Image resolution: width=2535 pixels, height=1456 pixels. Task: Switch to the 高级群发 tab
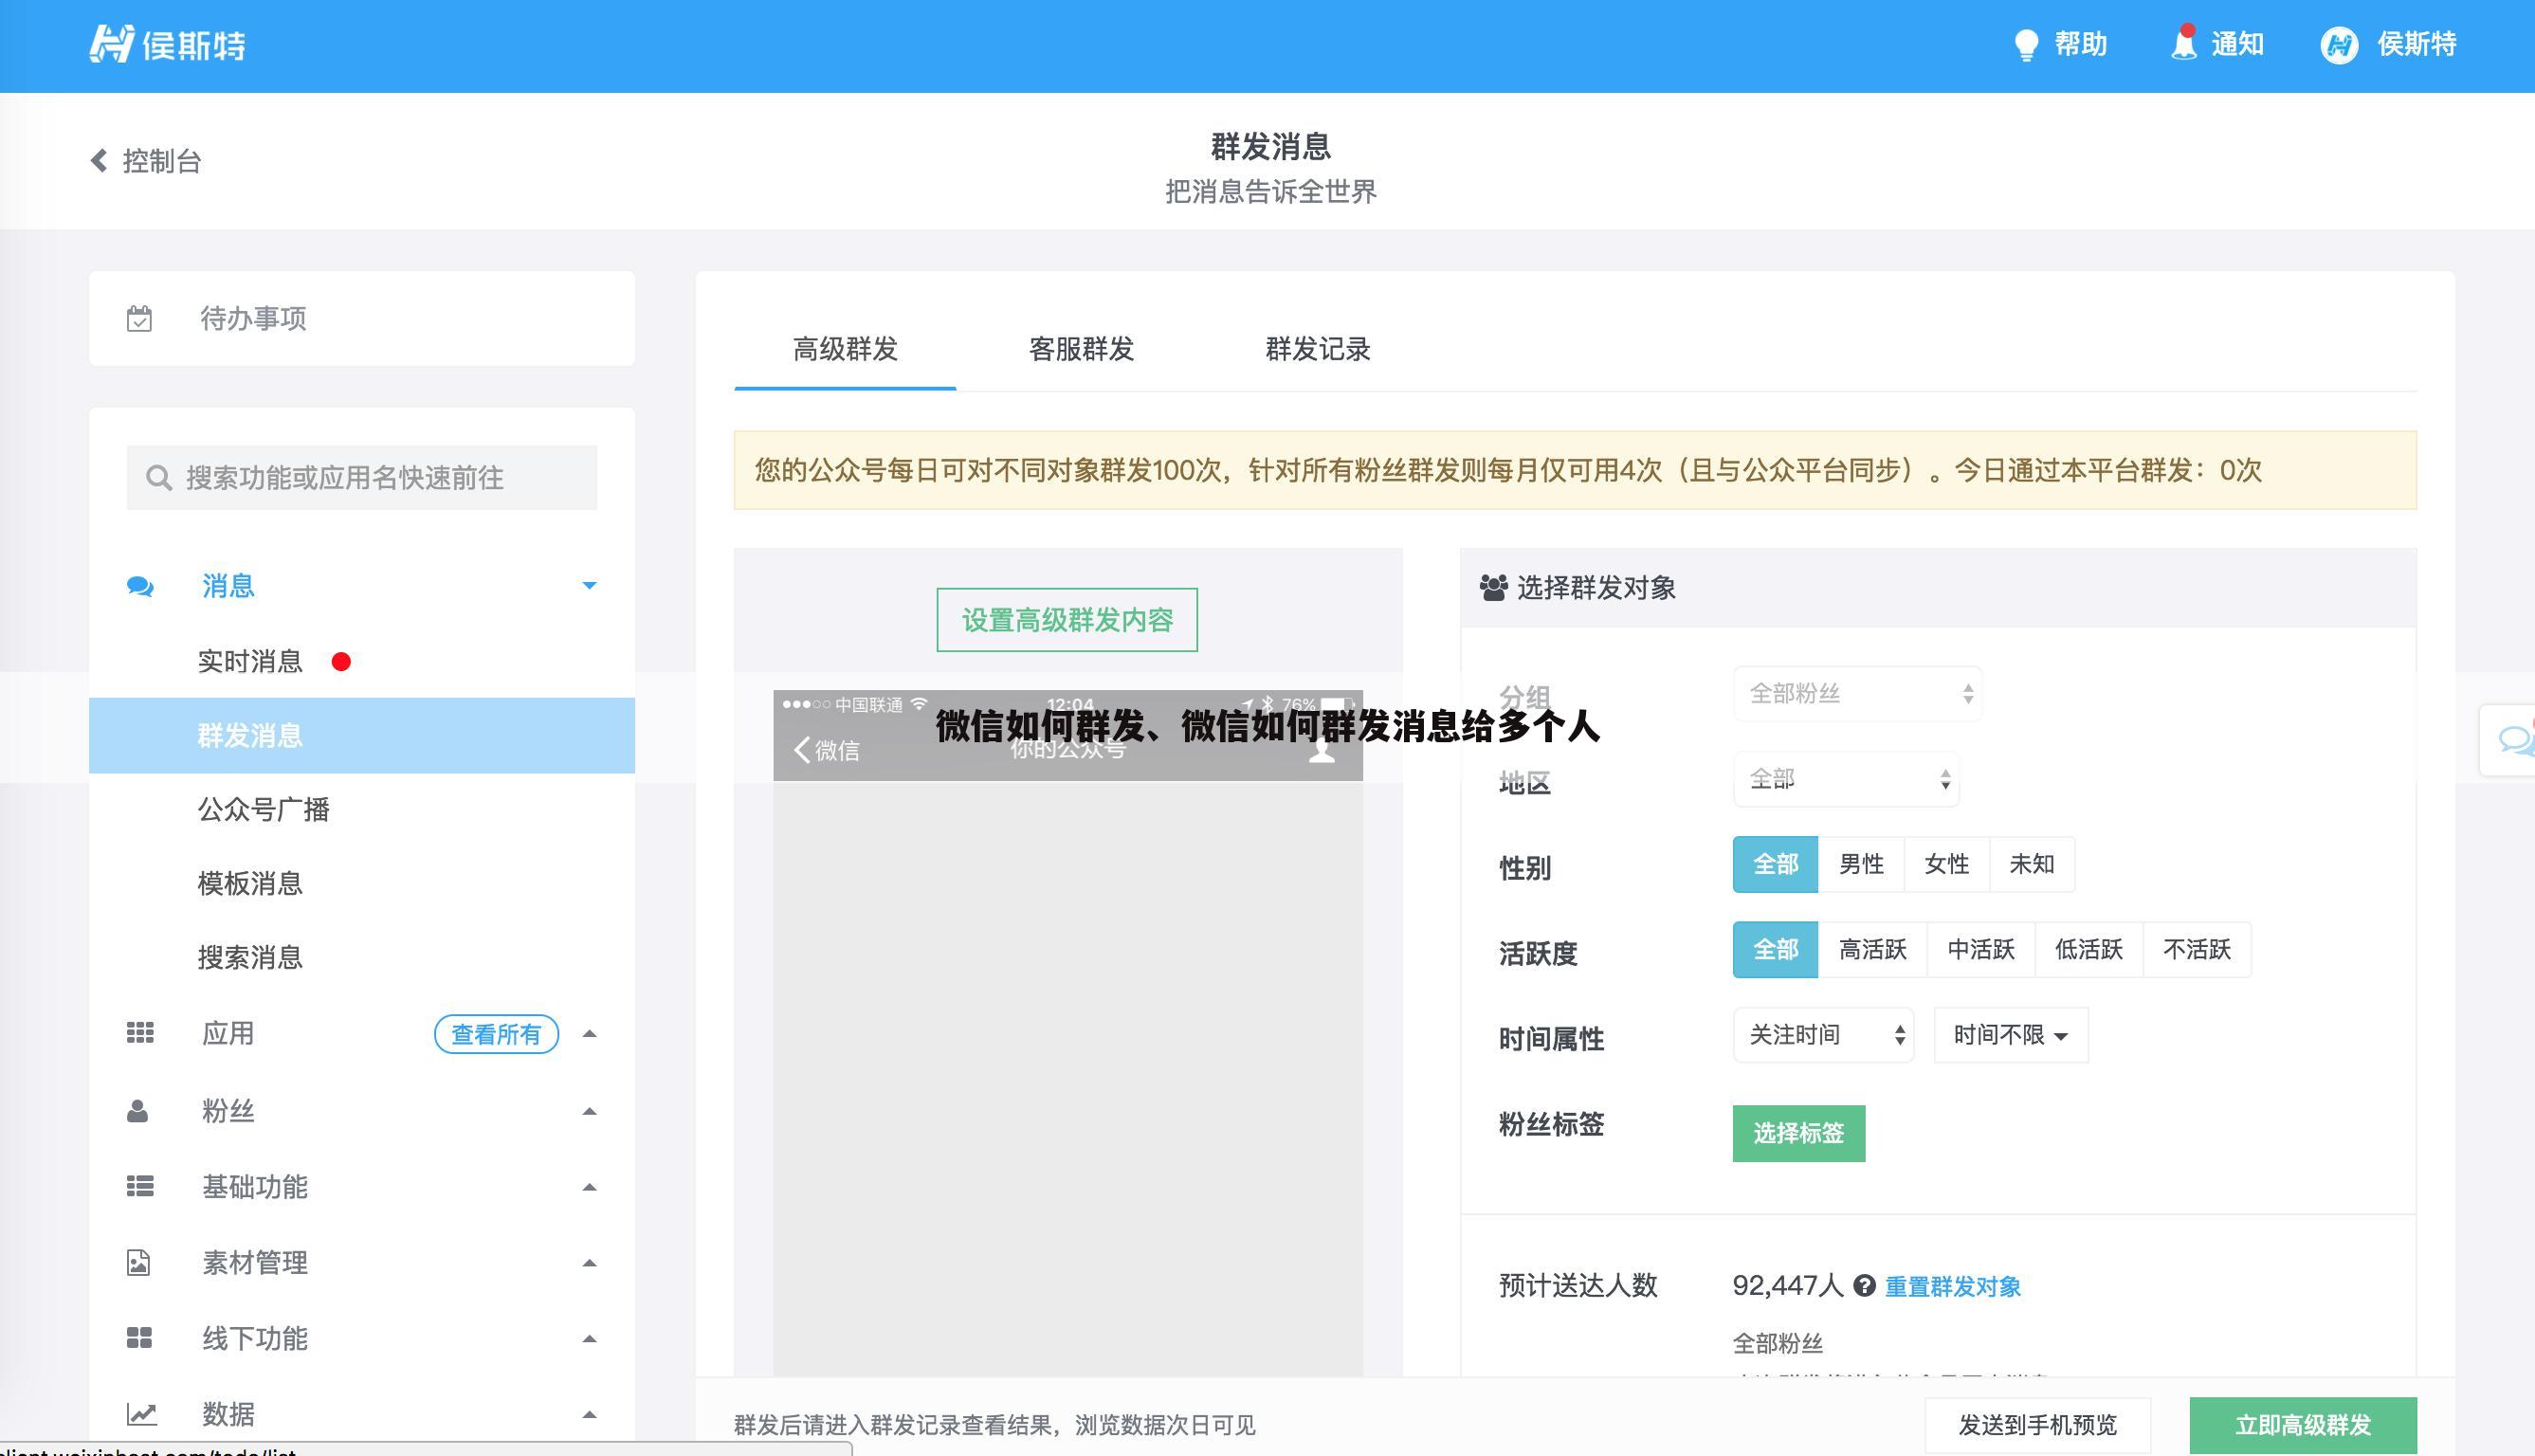(x=845, y=349)
